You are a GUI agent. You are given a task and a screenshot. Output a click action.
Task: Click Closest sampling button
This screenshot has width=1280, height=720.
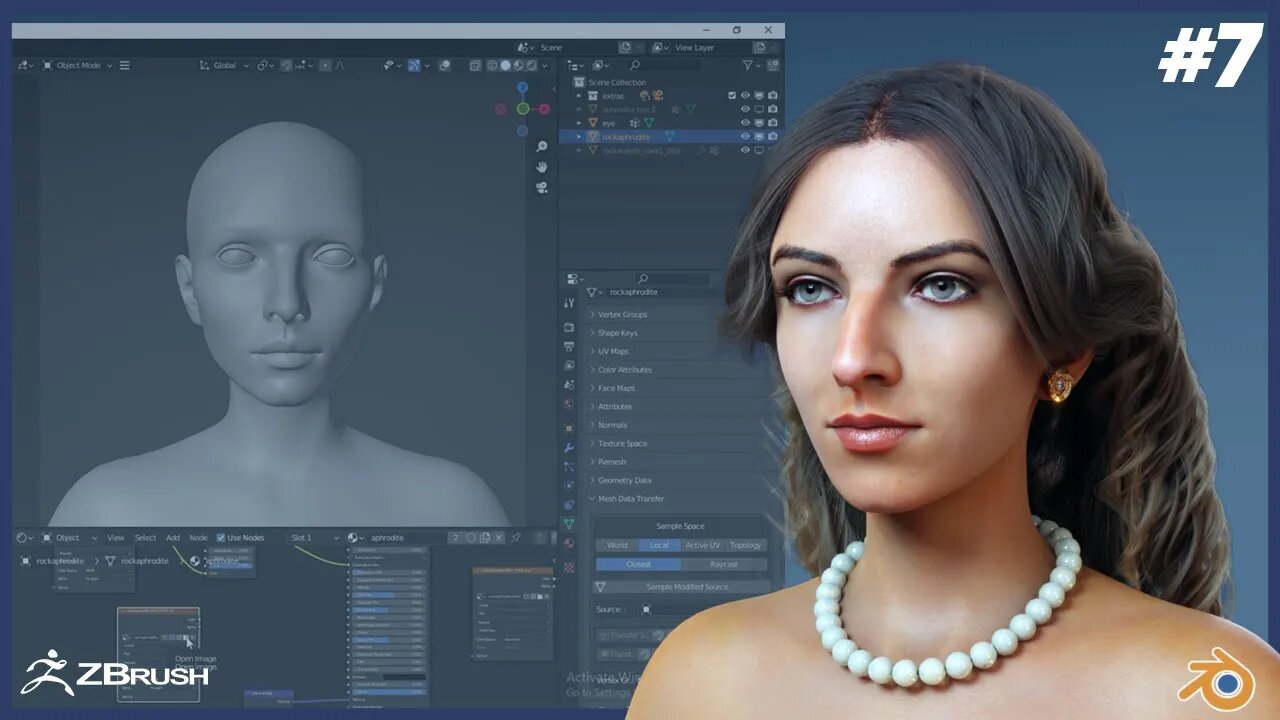point(638,564)
